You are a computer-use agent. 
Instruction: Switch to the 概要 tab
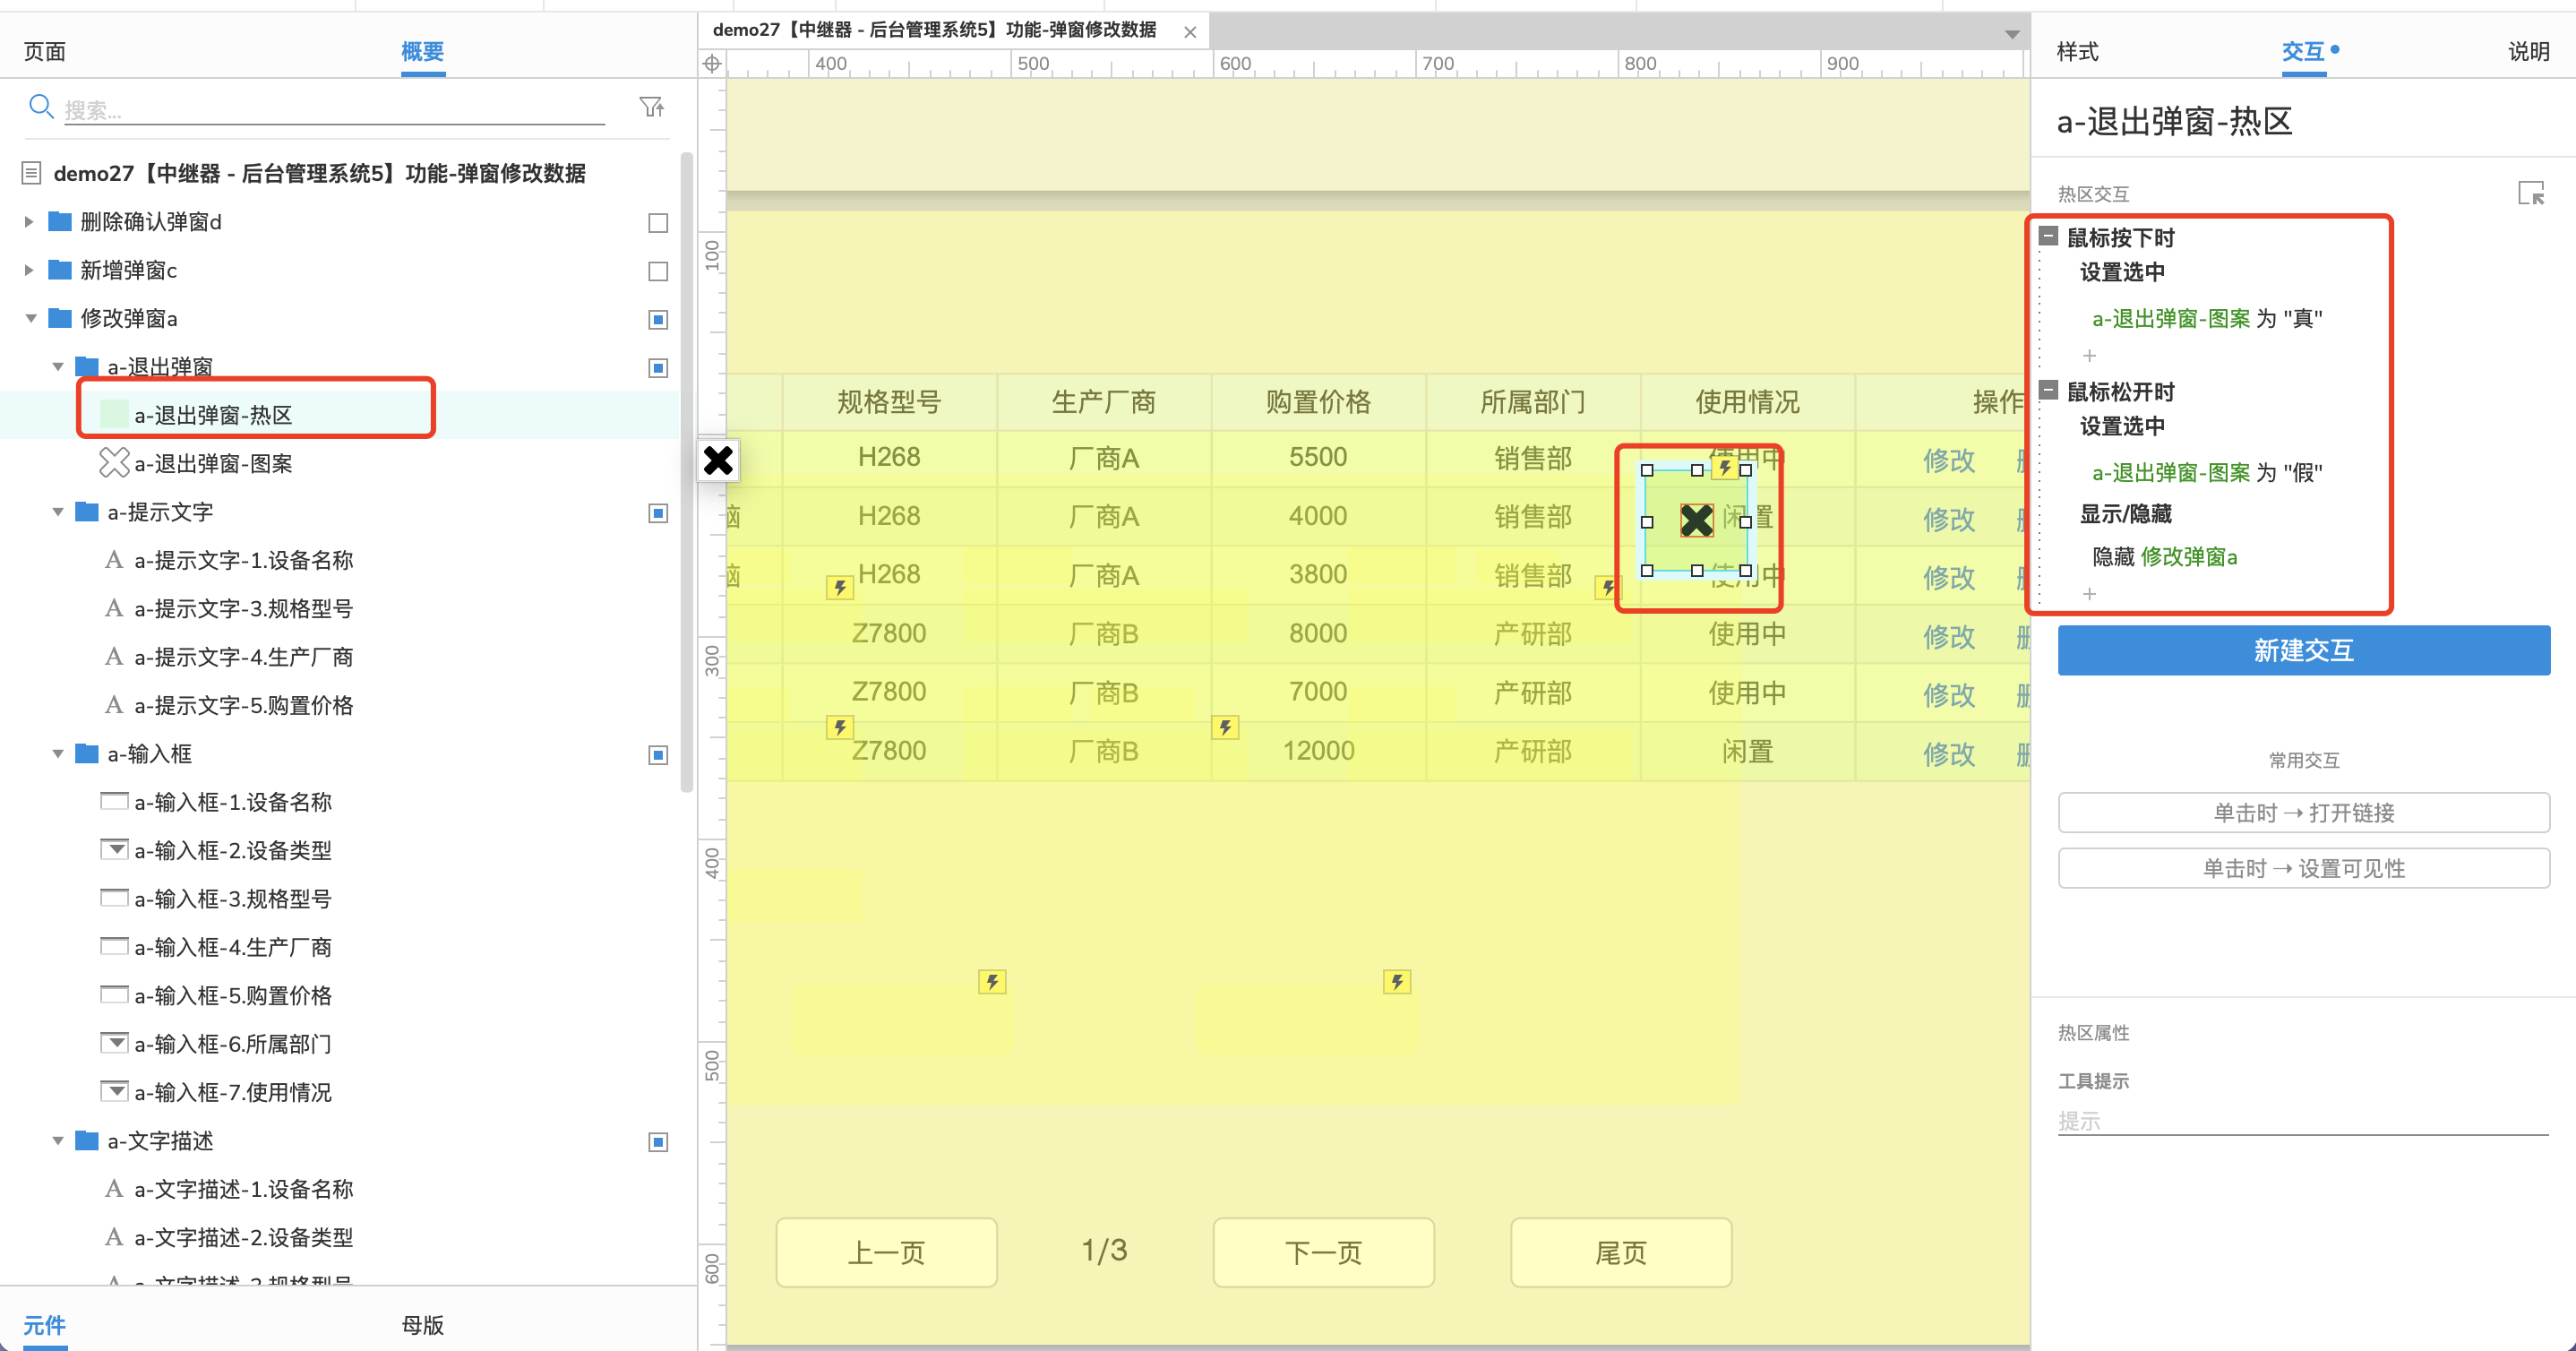click(x=423, y=51)
